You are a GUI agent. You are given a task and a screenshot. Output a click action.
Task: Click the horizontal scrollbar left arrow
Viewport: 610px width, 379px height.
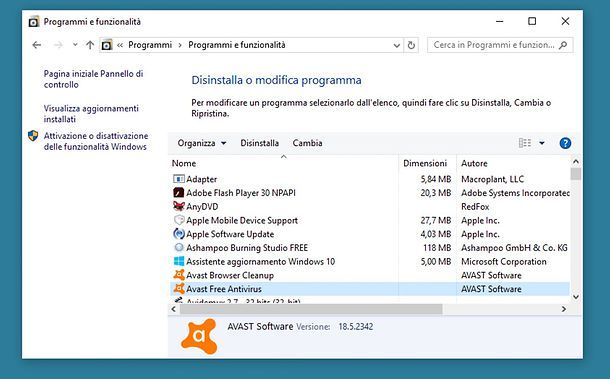point(174,309)
